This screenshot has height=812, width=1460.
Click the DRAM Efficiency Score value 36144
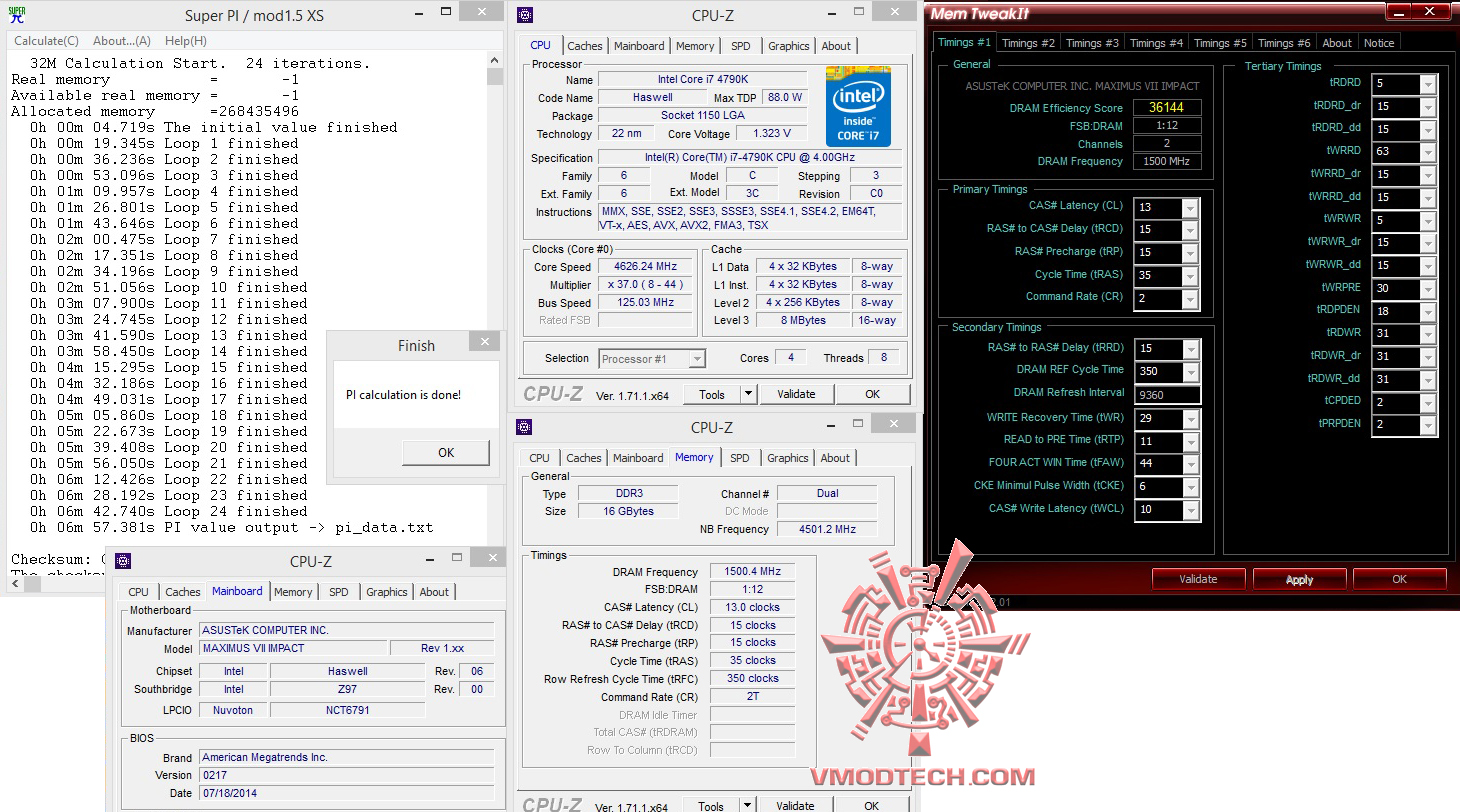click(x=1167, y=107)
